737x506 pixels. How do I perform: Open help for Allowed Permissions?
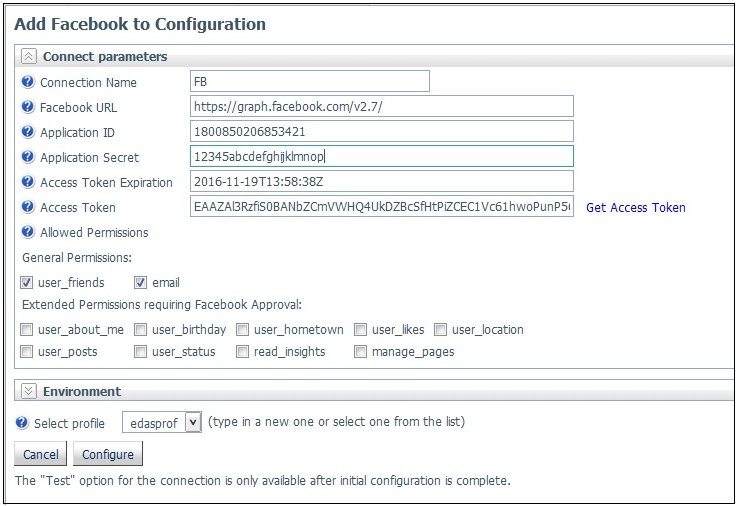28,232
